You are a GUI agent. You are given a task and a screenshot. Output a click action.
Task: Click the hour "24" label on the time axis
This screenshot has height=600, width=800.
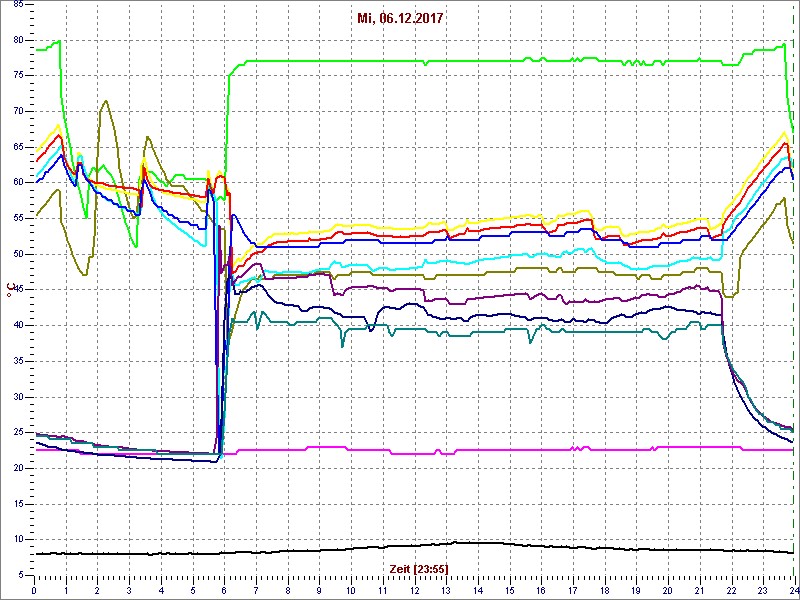[793, 589]
